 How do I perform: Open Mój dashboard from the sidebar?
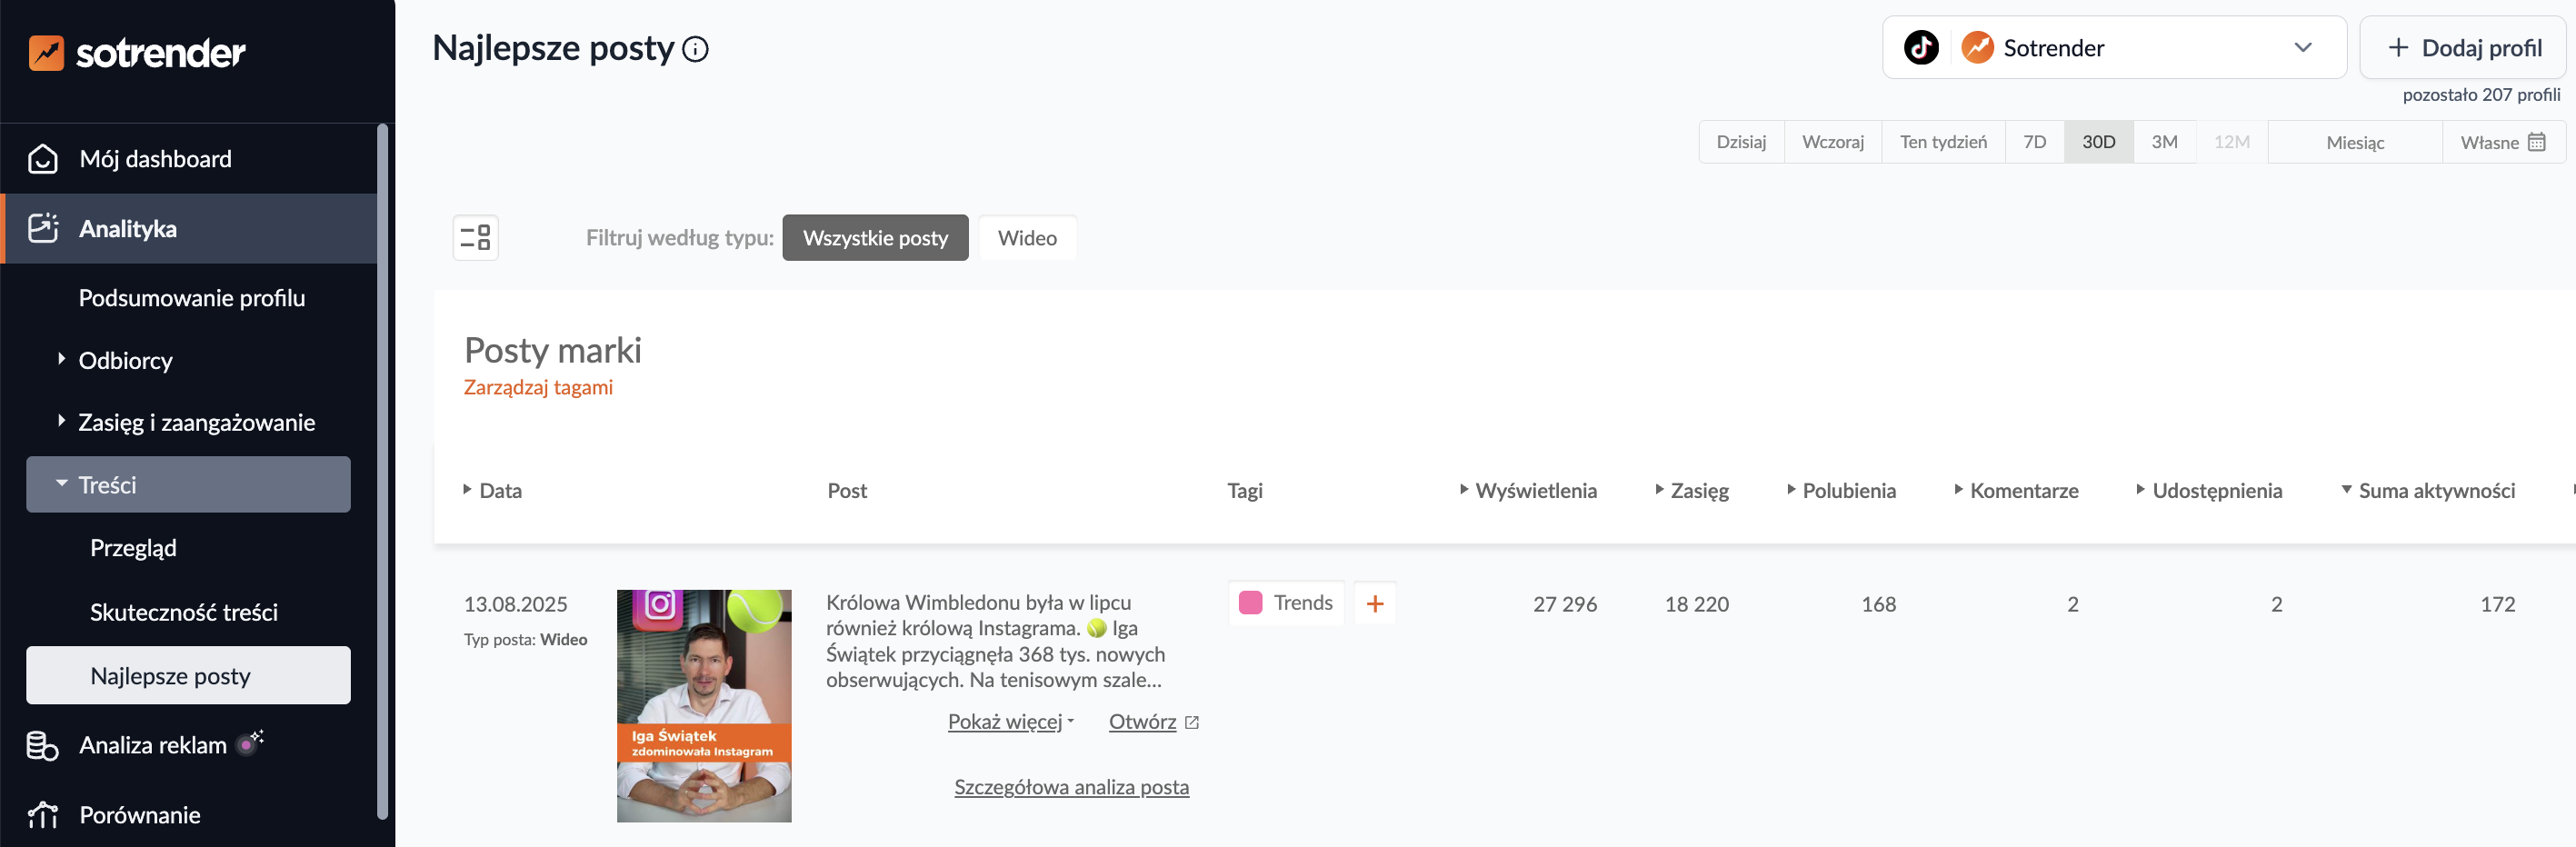click(155, 158)
